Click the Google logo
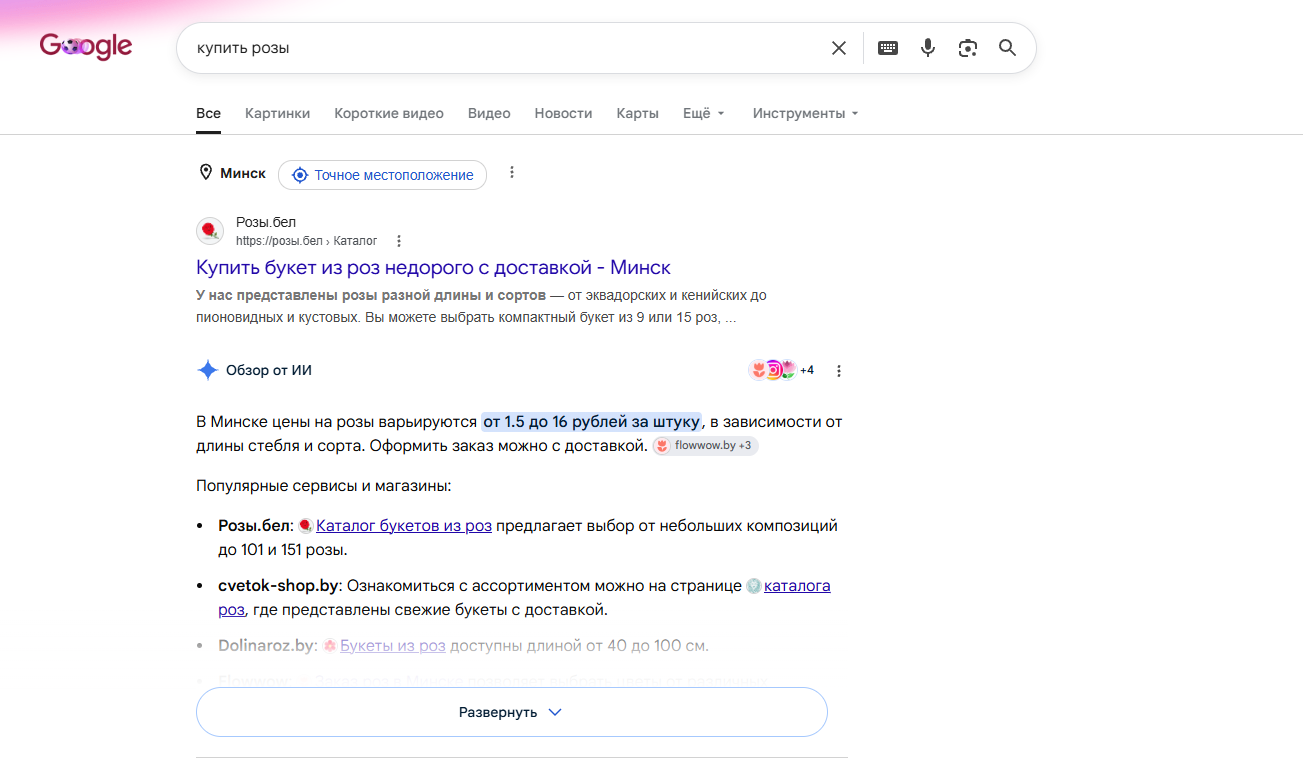This screenshot has width=1303, height=772. pos(86,46)
